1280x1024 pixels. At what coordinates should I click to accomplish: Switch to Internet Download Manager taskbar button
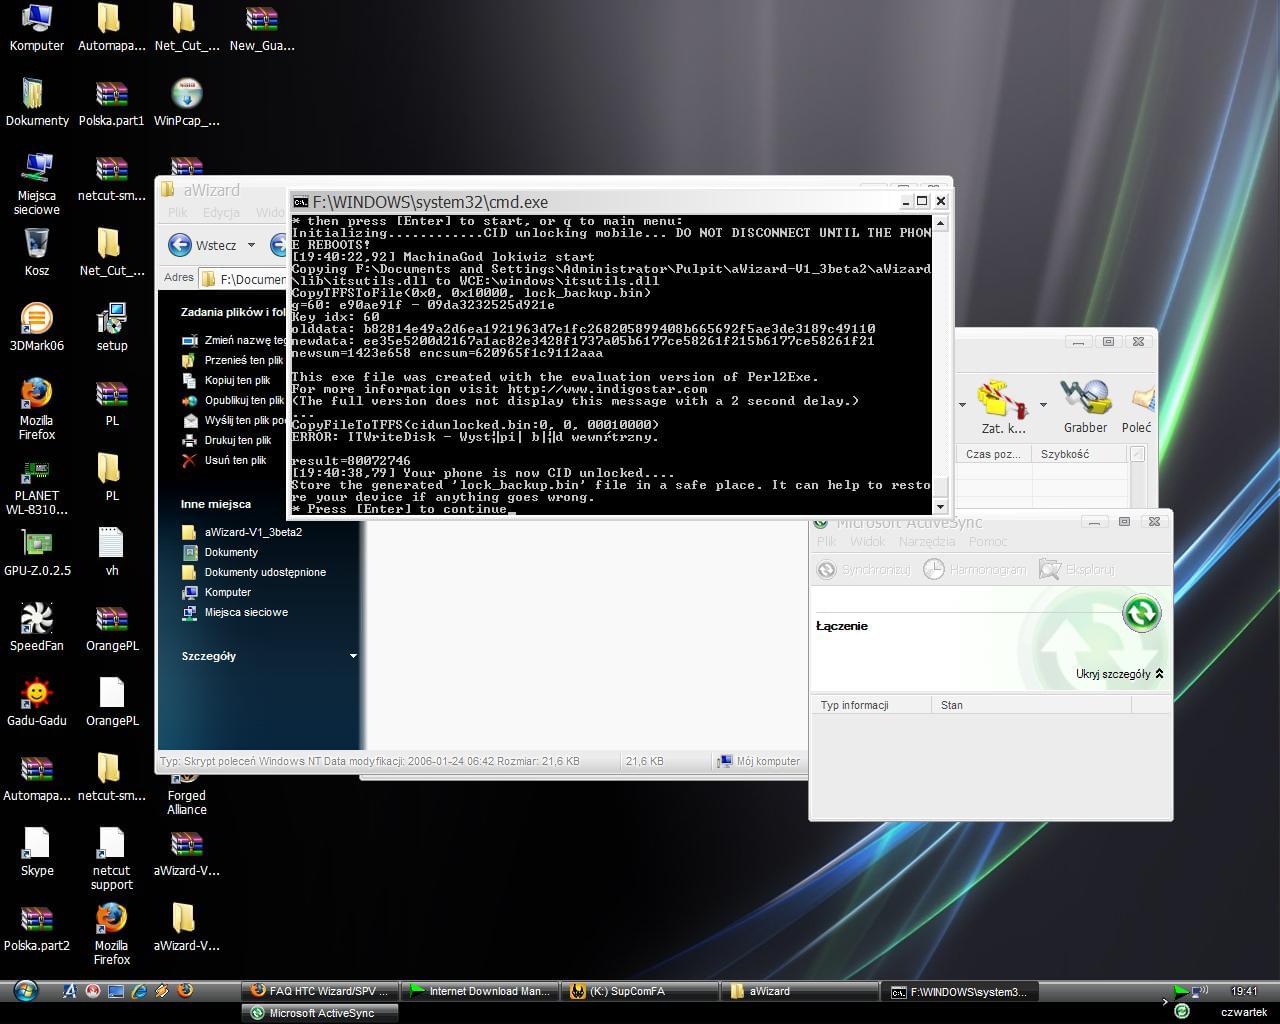[x=478, y=991]
